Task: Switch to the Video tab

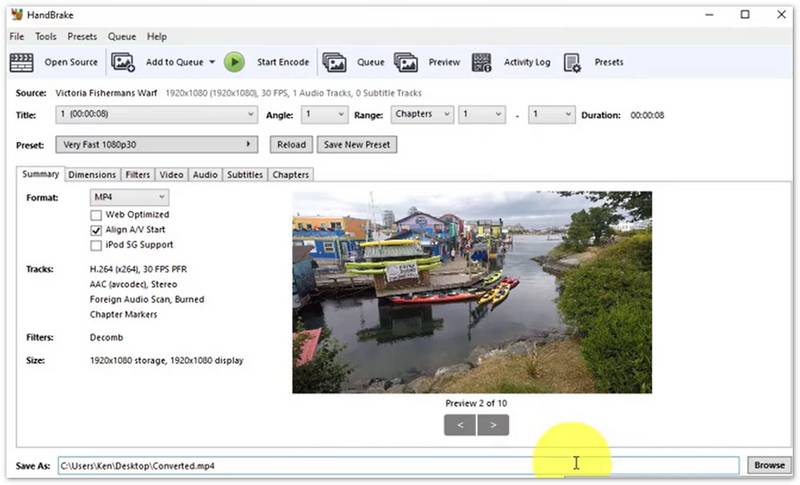Action: (x=171, y=175)
